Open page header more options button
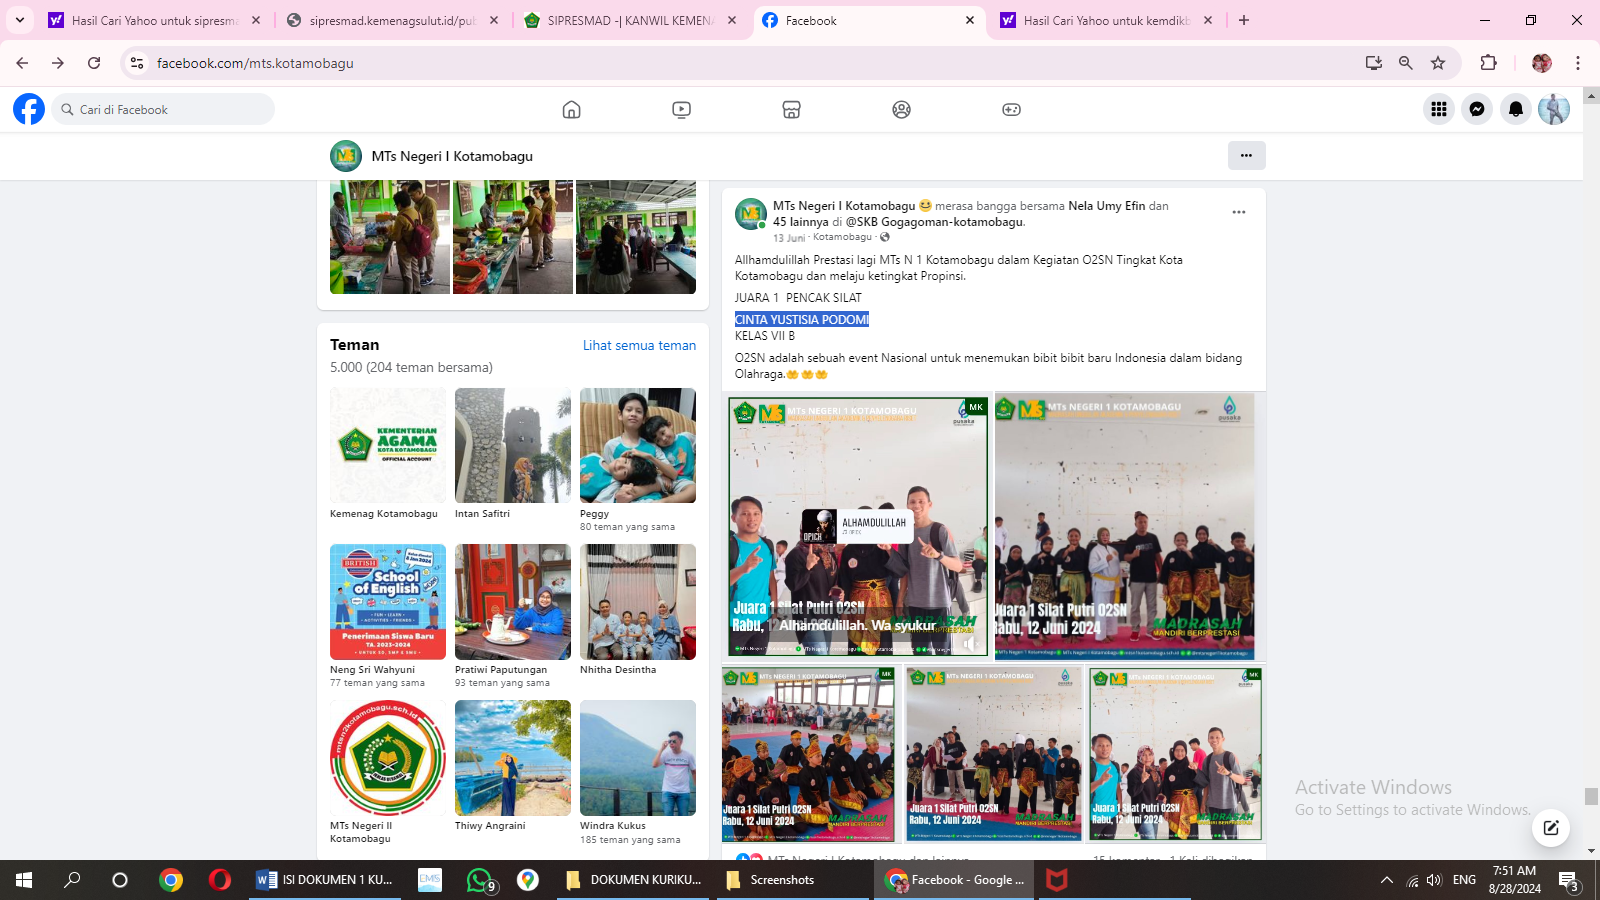The height and width of the screenshot is (900, 1600). tap(1246, 156)
